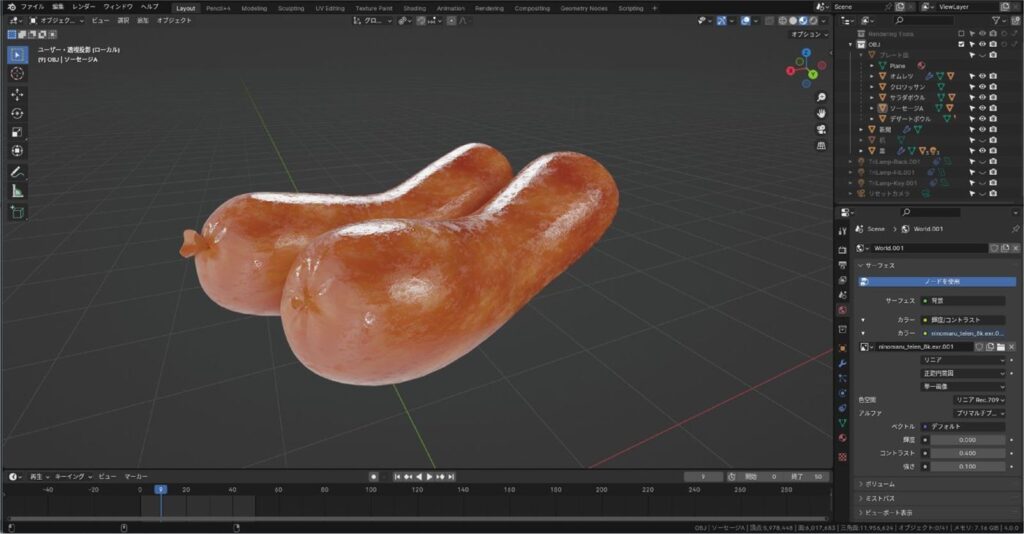This screenshot has height=534, width=1024.
Task: Adjust the 強さ 0.100 slider
Action: pos(968,467)
